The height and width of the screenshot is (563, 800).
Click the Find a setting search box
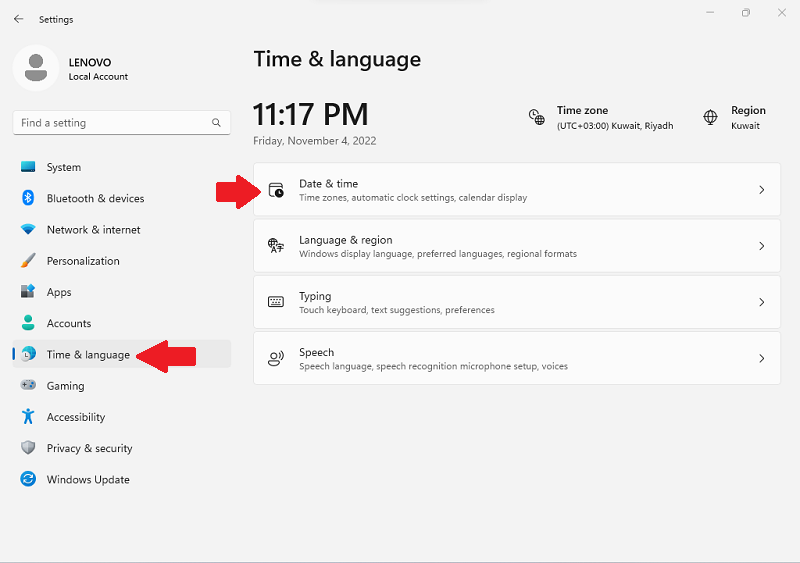110,123
